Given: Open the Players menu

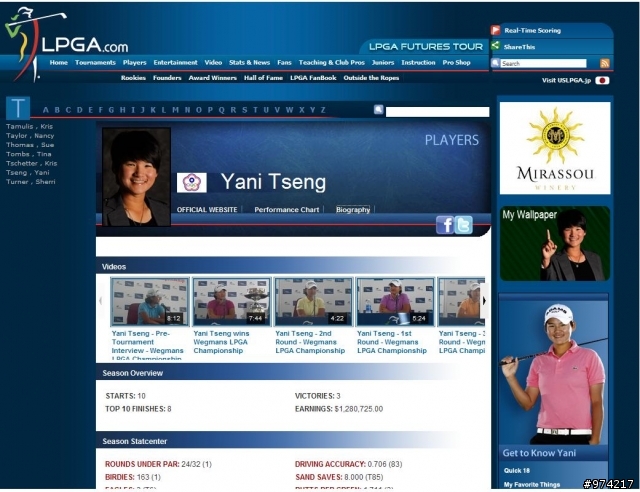Looking at the screenshot, I should (x=134, y=62).
